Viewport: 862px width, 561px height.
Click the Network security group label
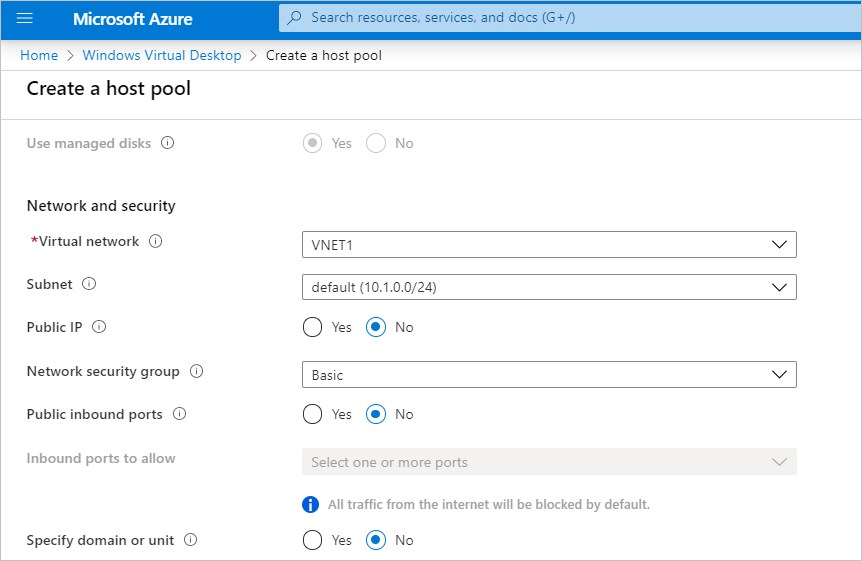[103, 371]
